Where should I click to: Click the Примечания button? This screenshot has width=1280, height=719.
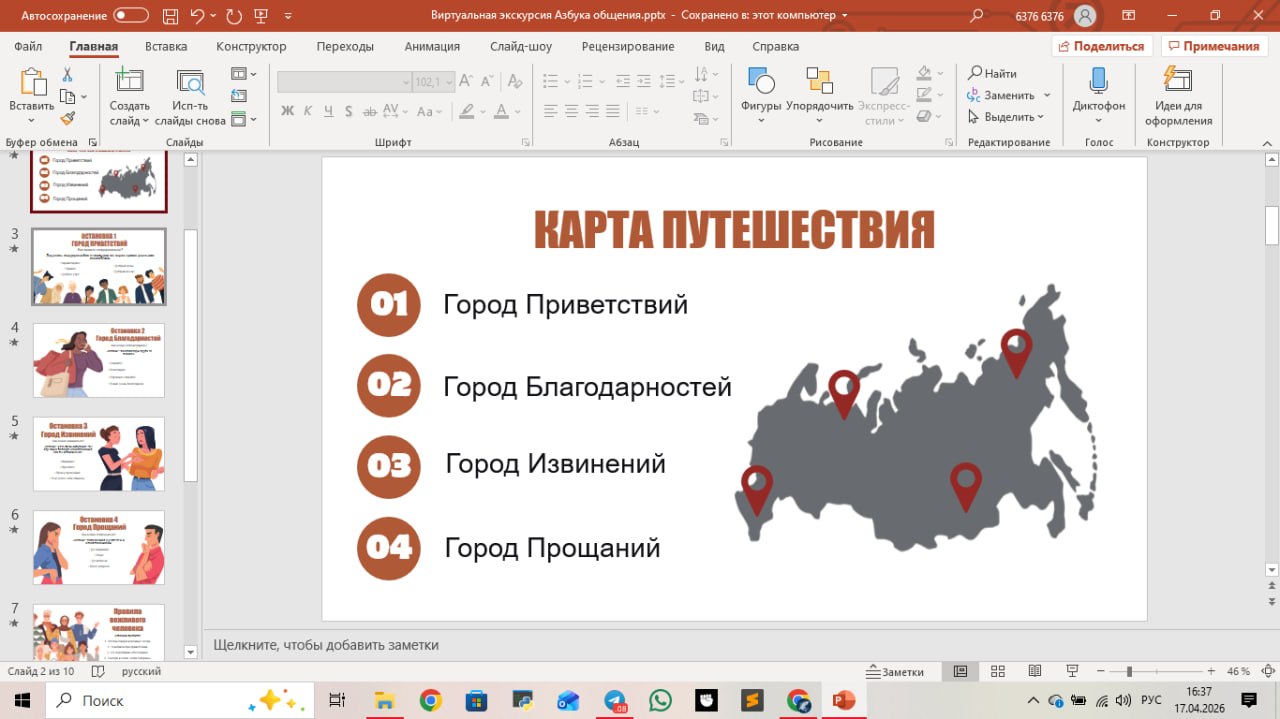(x=1214, y=46)
